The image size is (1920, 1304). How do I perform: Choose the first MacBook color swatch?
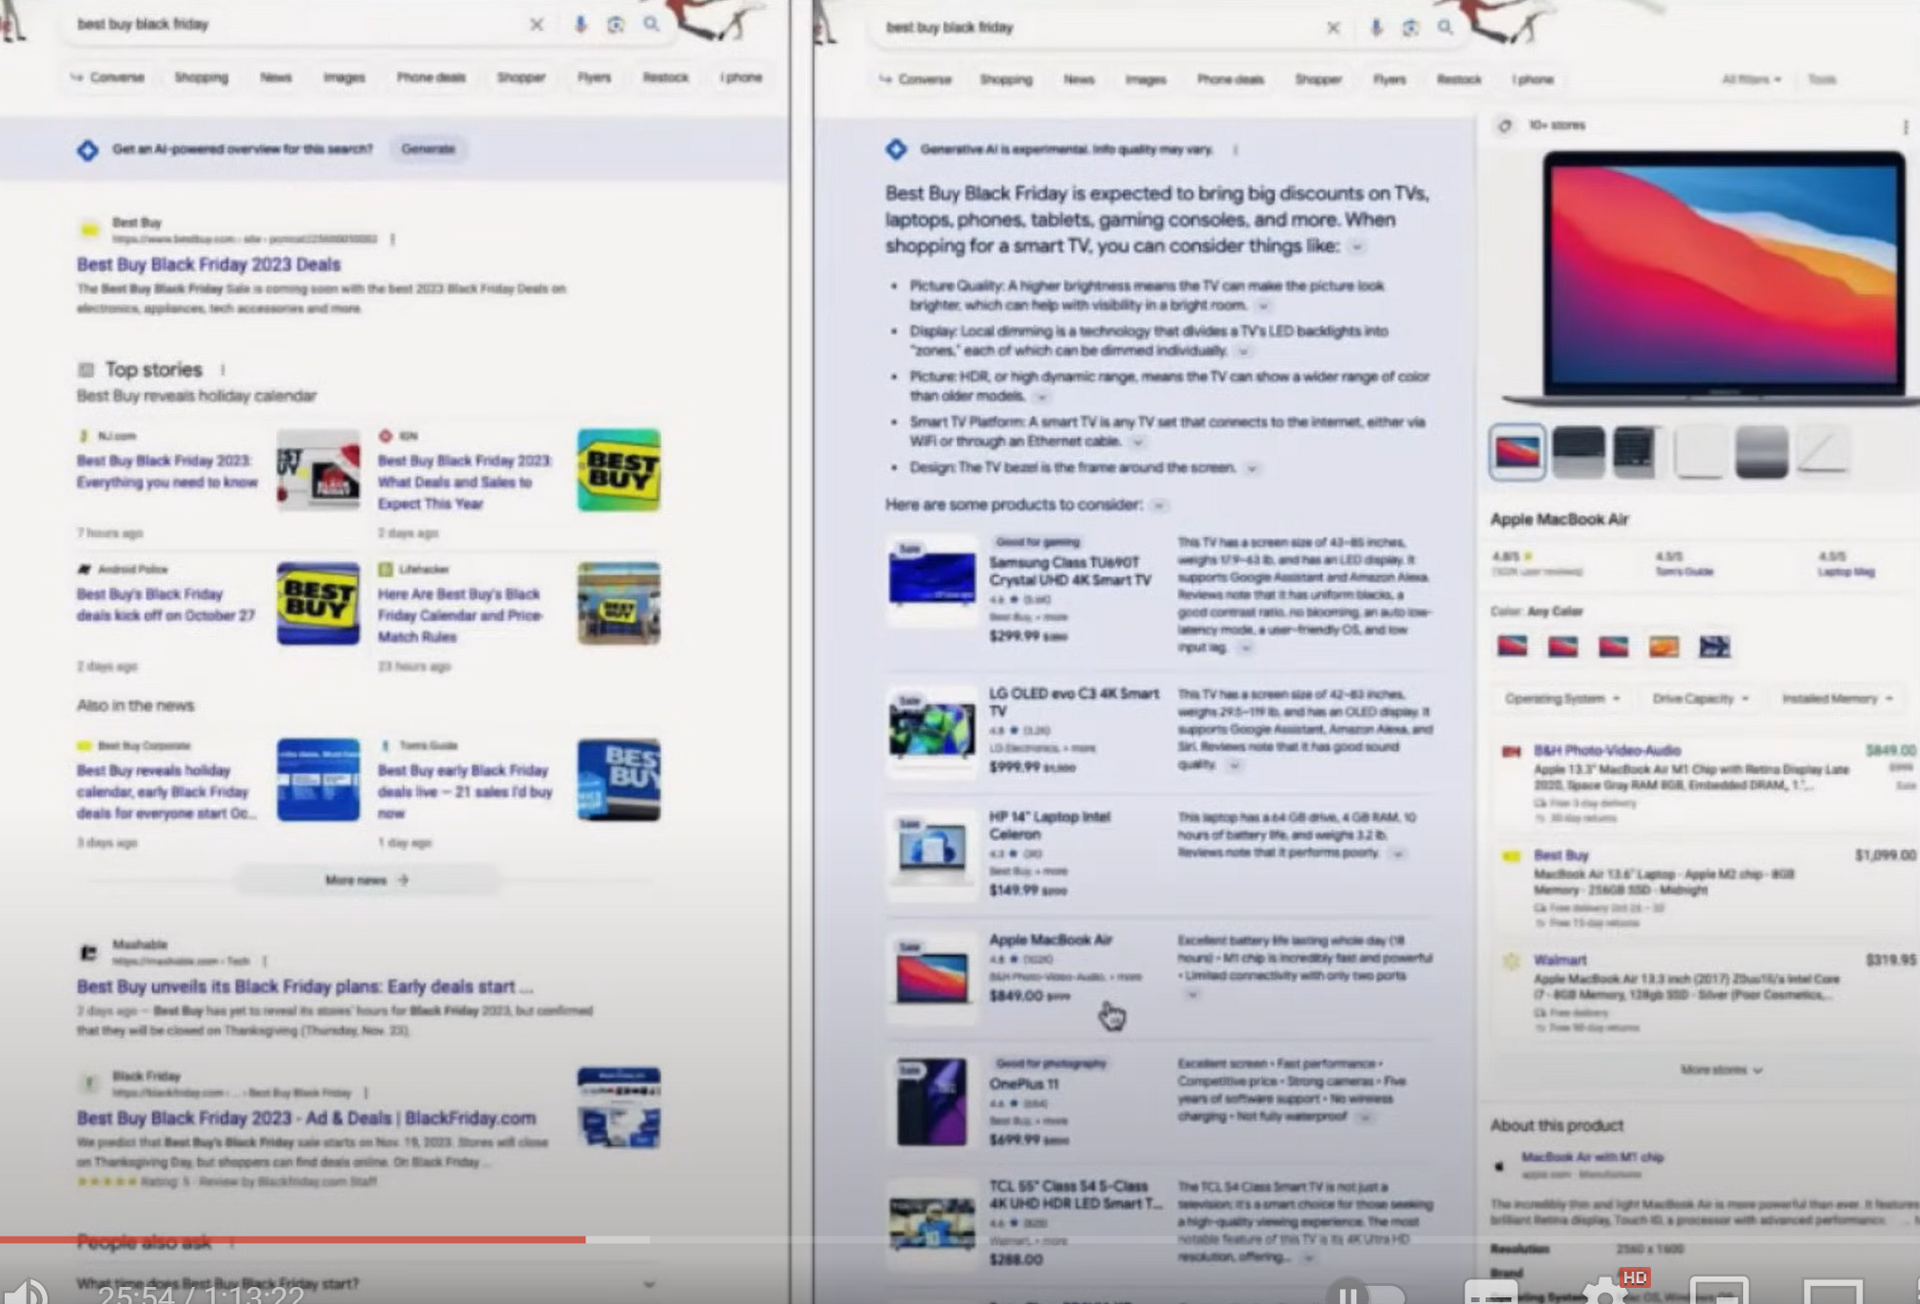pos(1512,646)
